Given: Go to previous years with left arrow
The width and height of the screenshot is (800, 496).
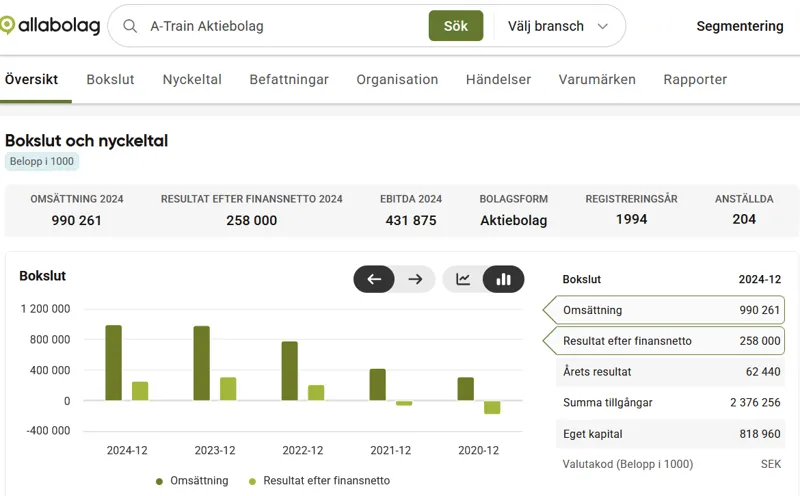Looking at the screenshot, I should click(374, 279).
